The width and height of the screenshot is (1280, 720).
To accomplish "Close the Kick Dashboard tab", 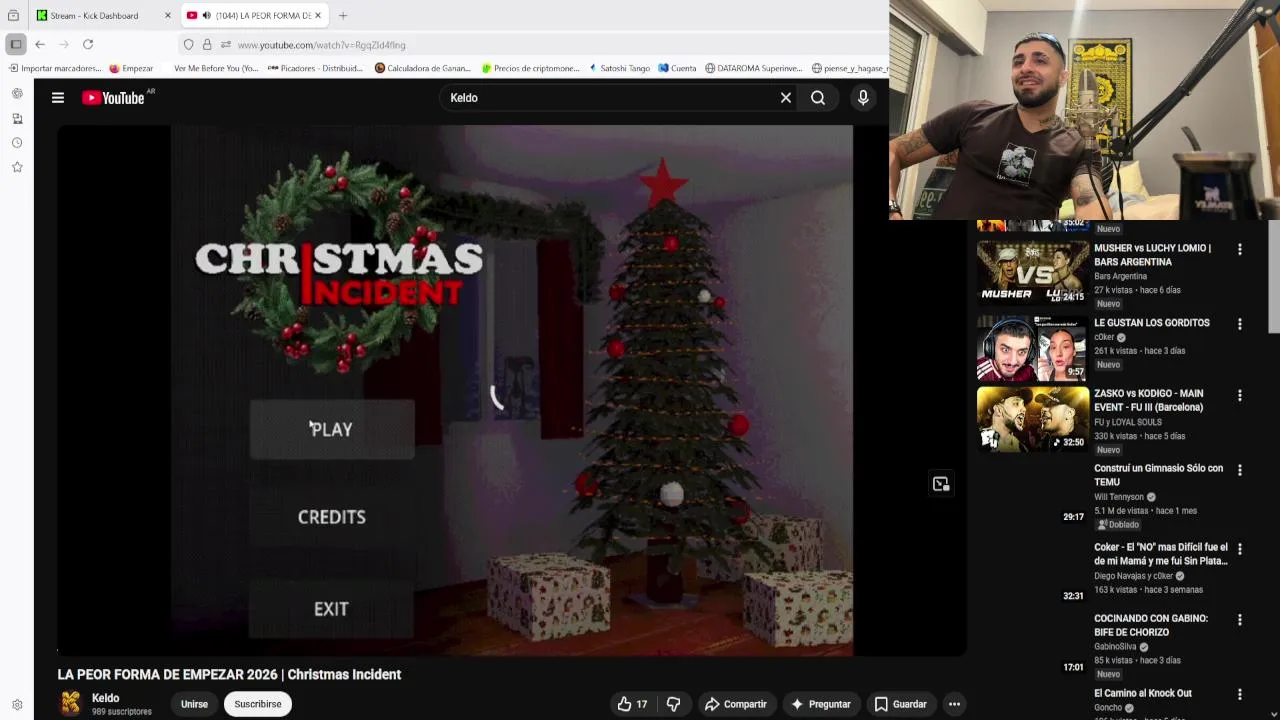I will click(168, 16).
